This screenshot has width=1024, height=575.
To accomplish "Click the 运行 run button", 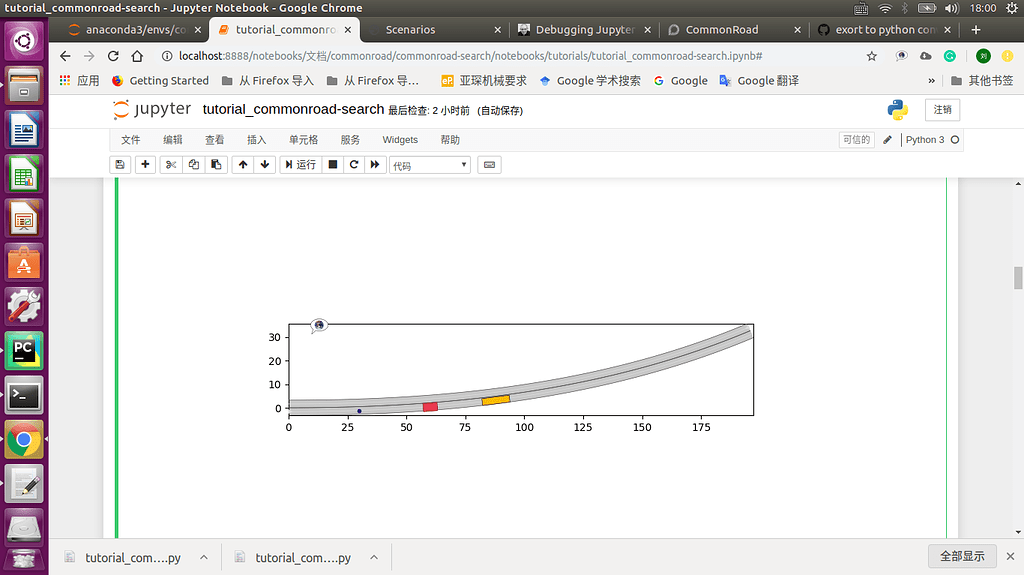I will (x=299, y=165).
